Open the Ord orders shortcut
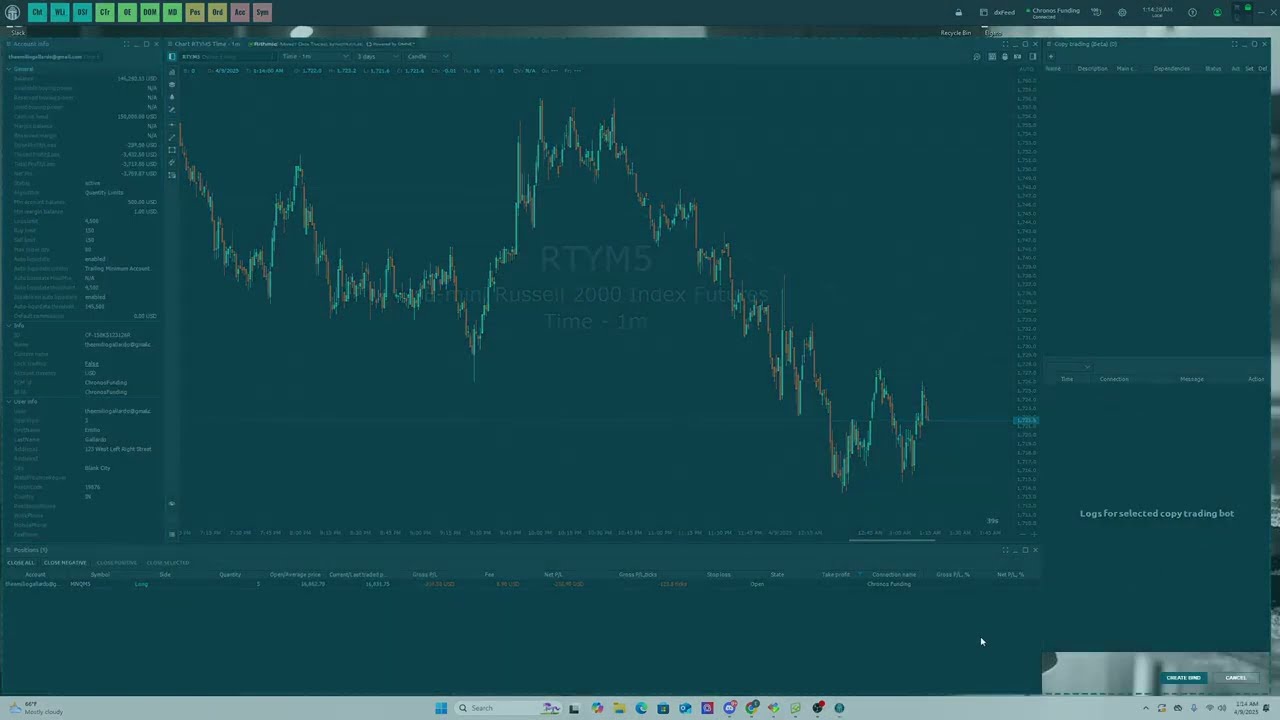Viewport: 1280px width, 720px height. click(217, 12)
